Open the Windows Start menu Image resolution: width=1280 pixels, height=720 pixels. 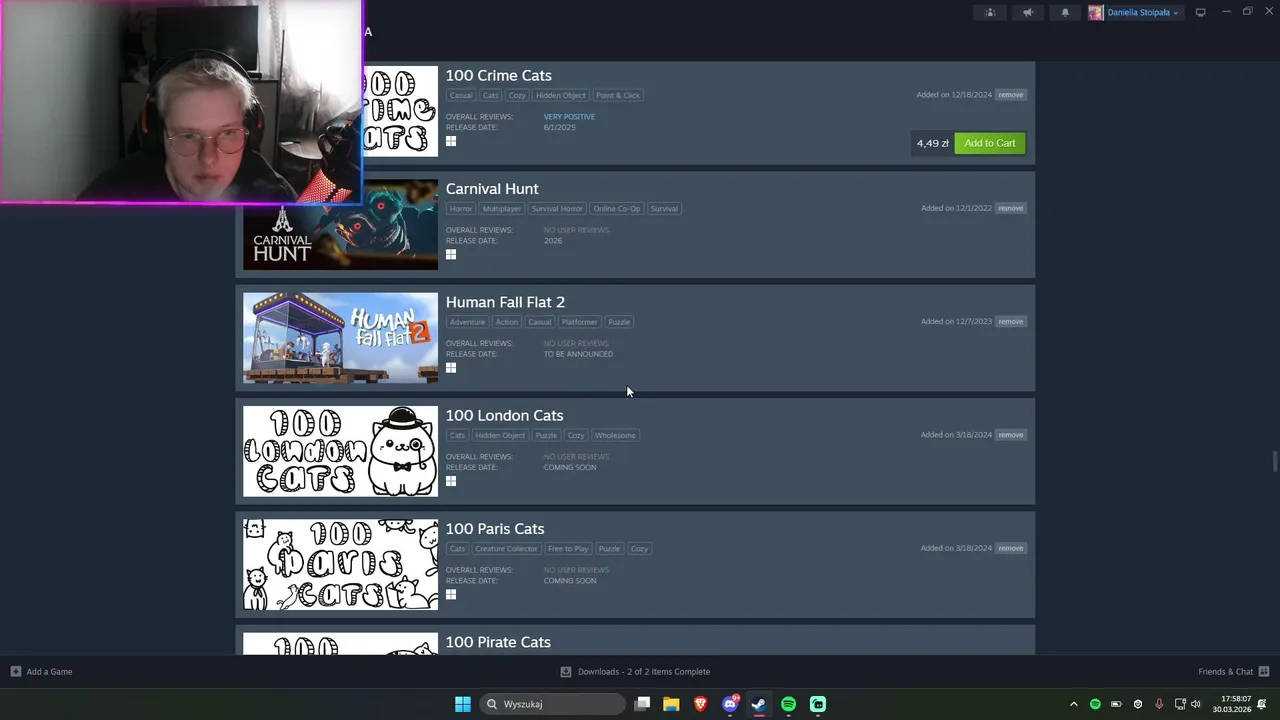tap(463, 704)
